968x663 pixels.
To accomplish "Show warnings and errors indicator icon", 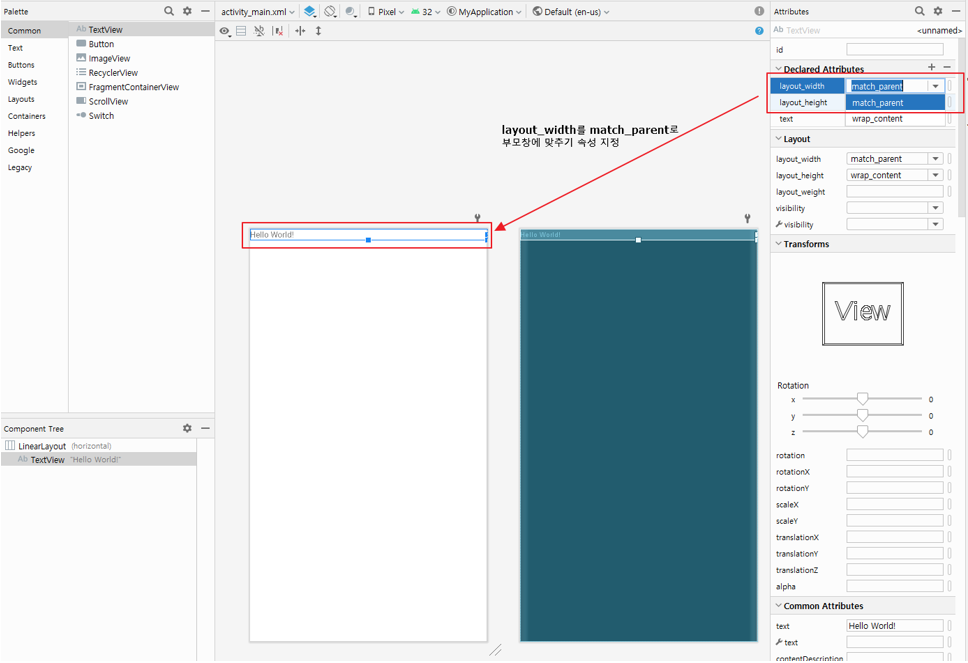I will pyautogui.click(x=759, y=11).
